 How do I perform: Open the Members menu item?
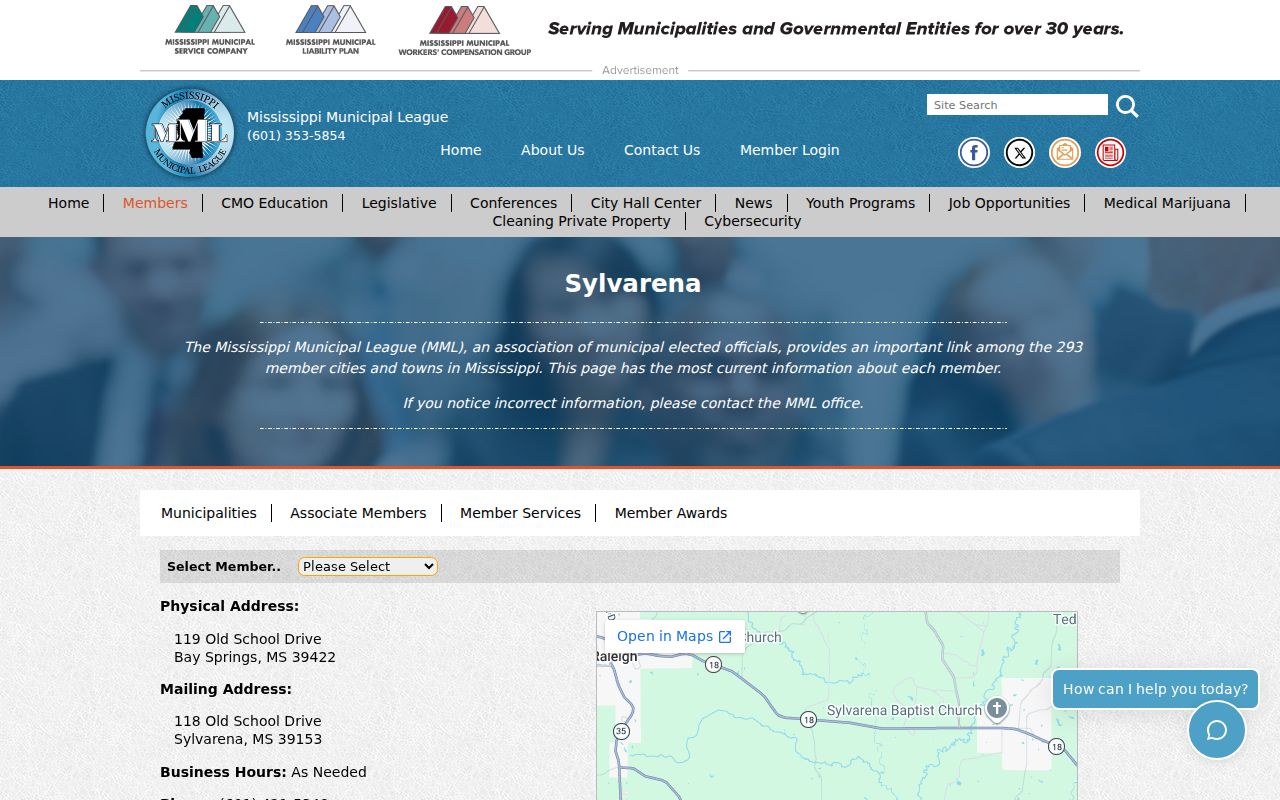click(155, 203)
